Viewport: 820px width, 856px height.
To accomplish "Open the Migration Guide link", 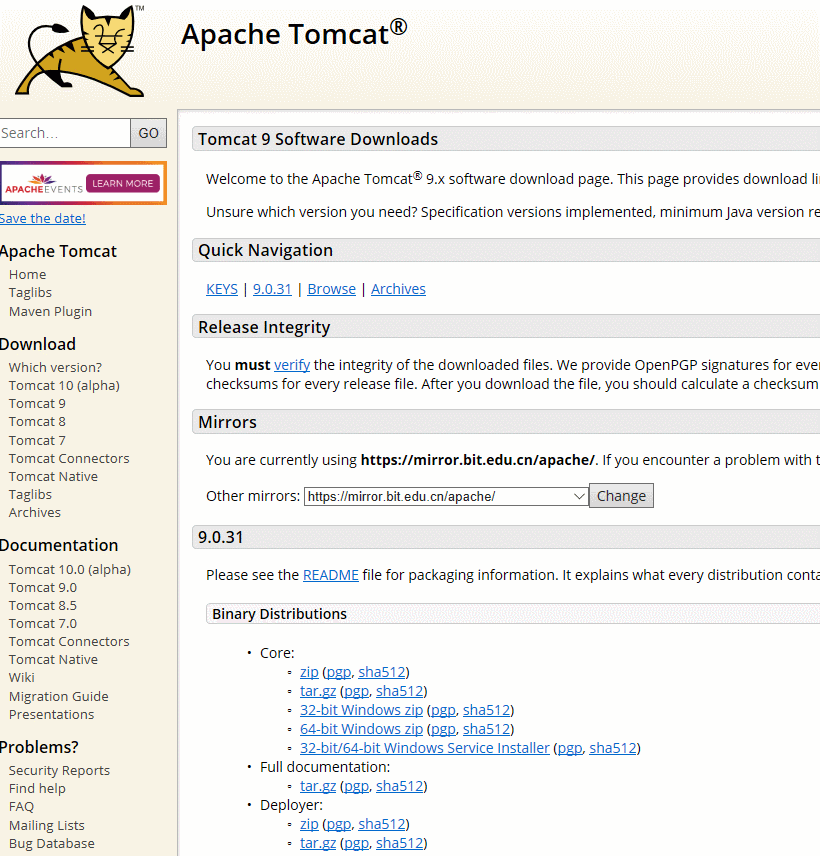I will click(58, 697).
